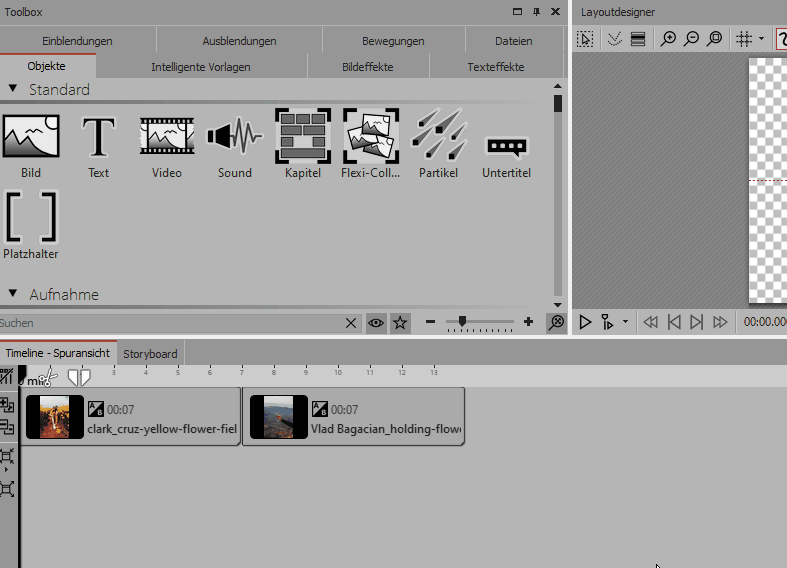Click the Suchen search field
This screenshot has width=787, height=568.
pos(170,323)
